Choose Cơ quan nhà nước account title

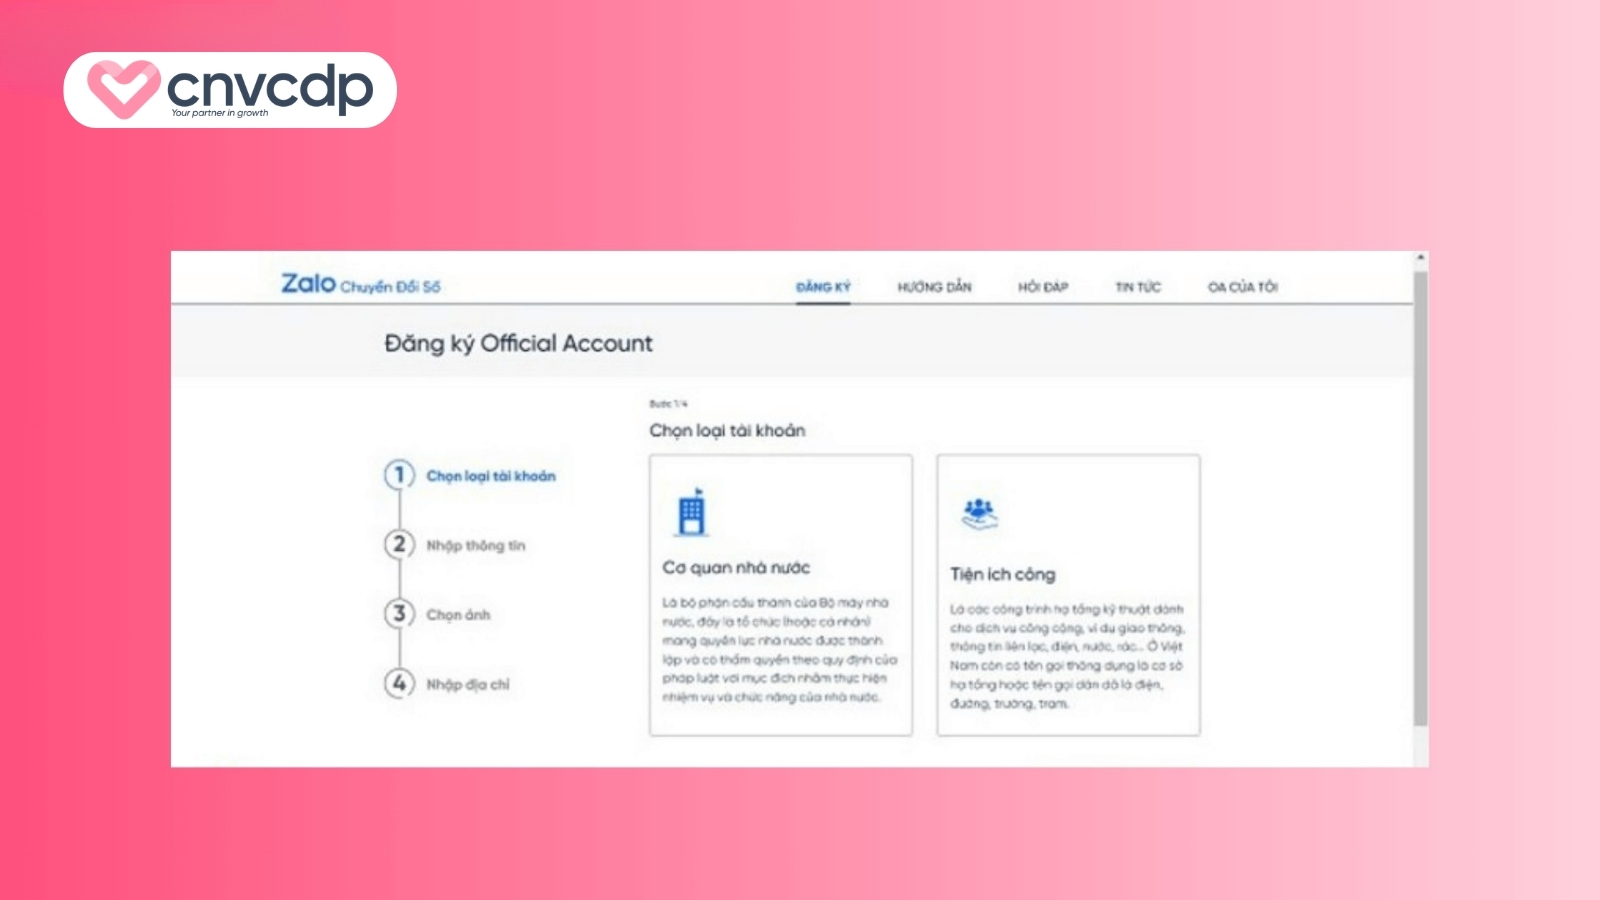736,567
